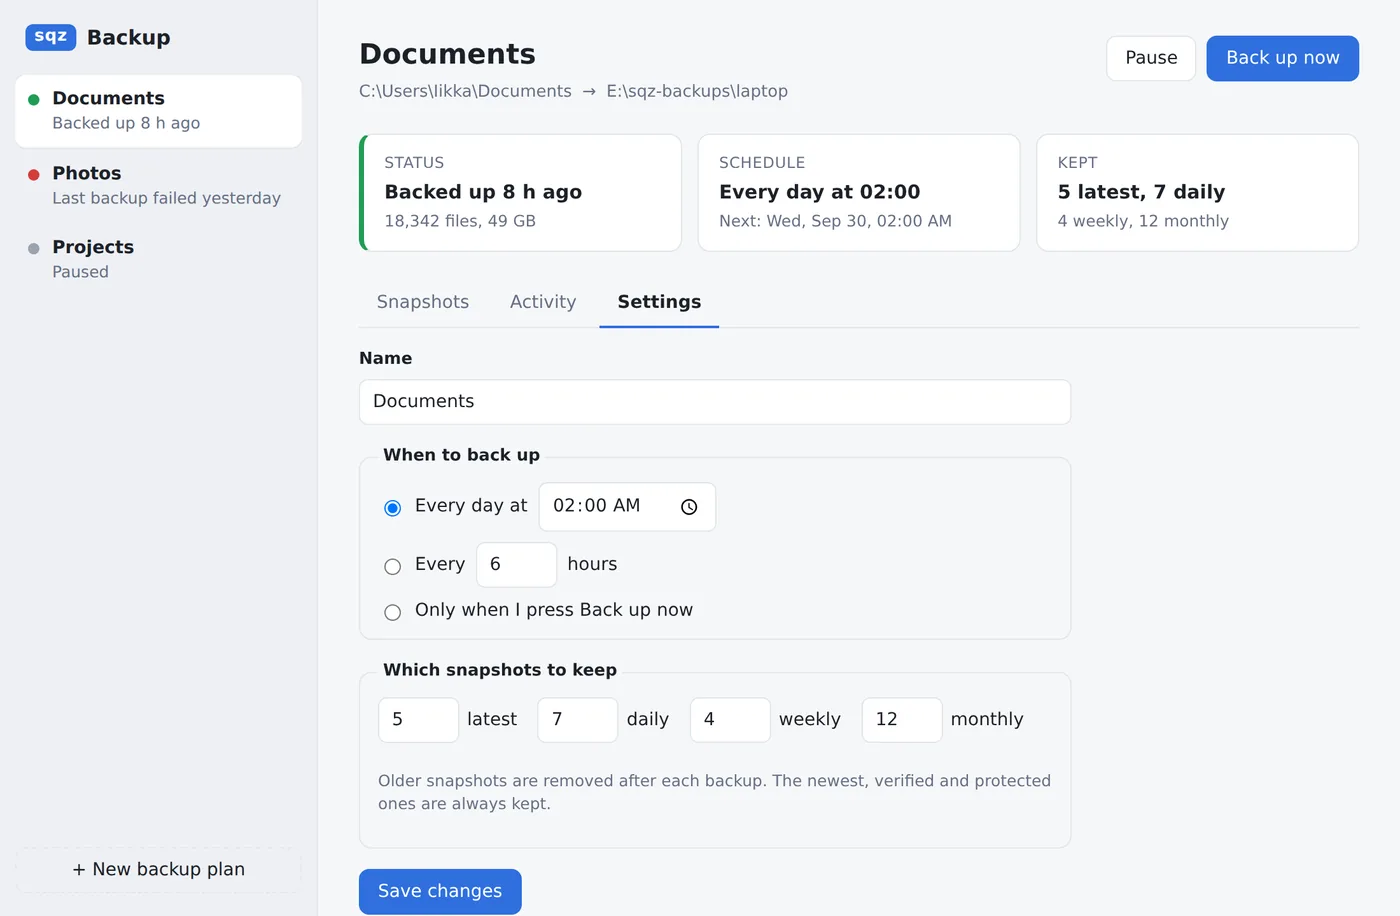Click the Back up now button
1400x916 pixels.
1282,58
